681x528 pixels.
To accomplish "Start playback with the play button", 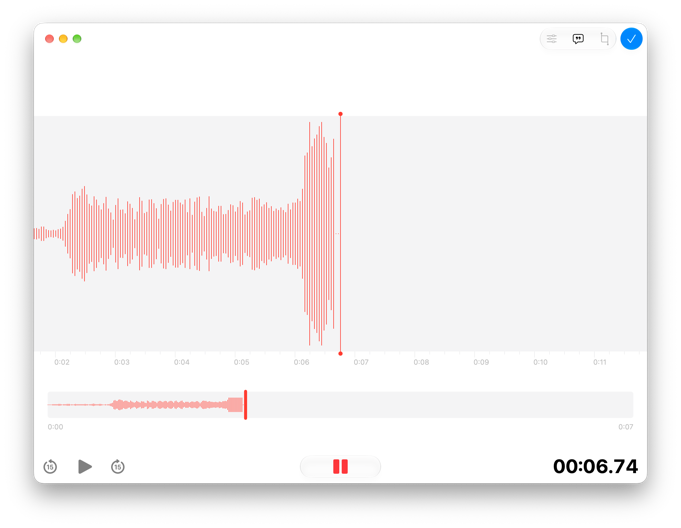I will [x=85, y=467].
